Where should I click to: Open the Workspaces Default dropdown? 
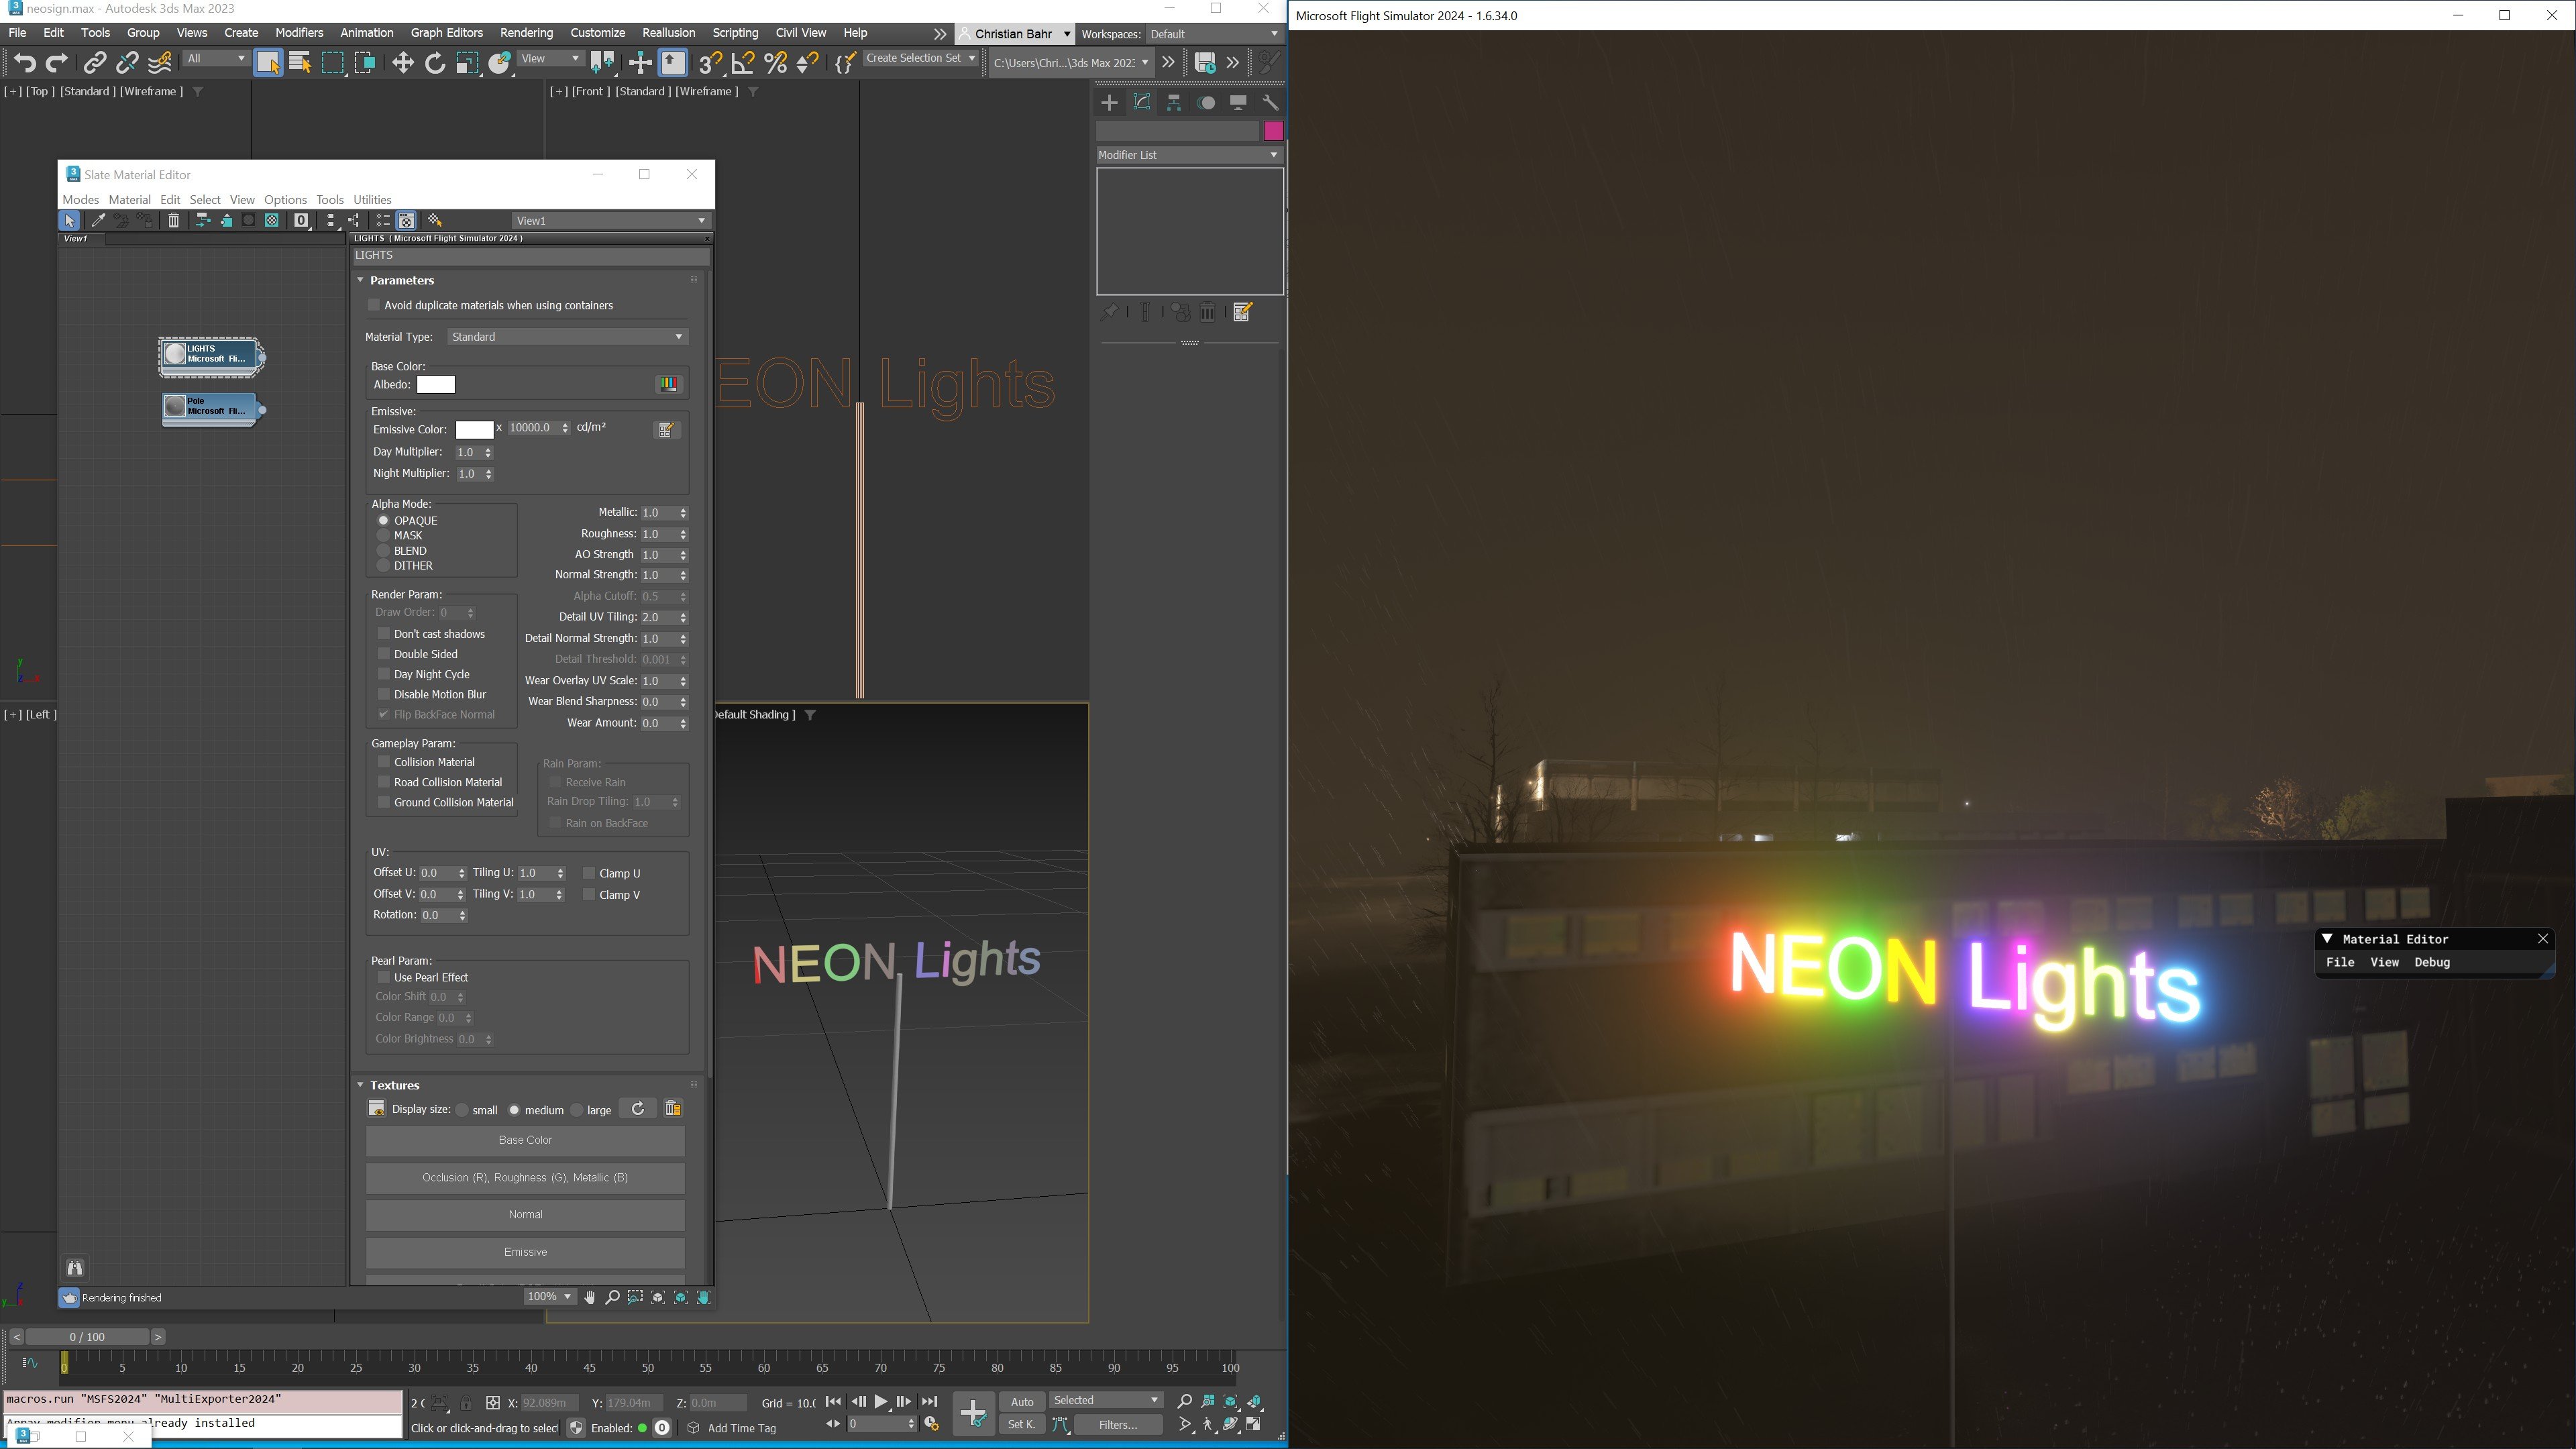coord(1213,34)
